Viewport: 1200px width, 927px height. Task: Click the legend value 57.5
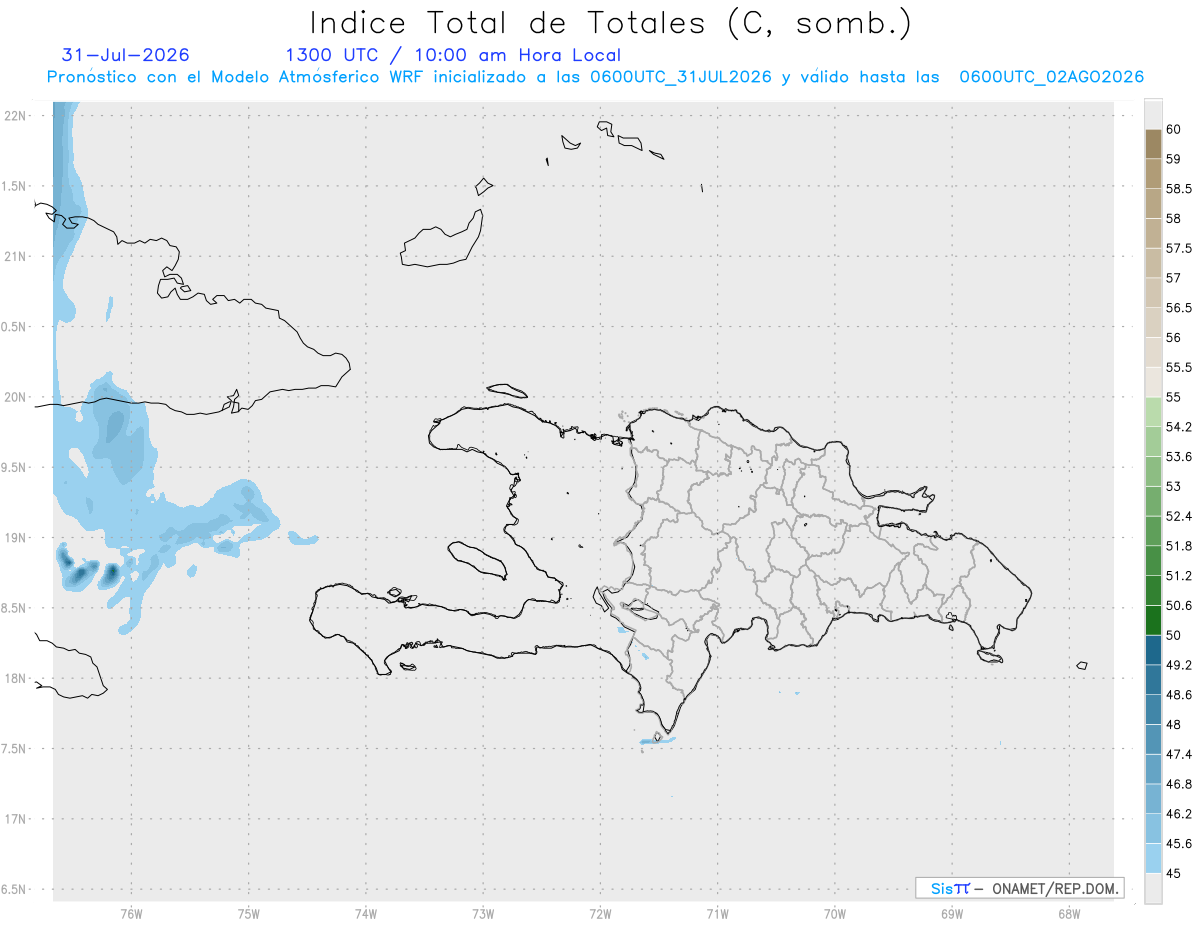click(1178, 248)
